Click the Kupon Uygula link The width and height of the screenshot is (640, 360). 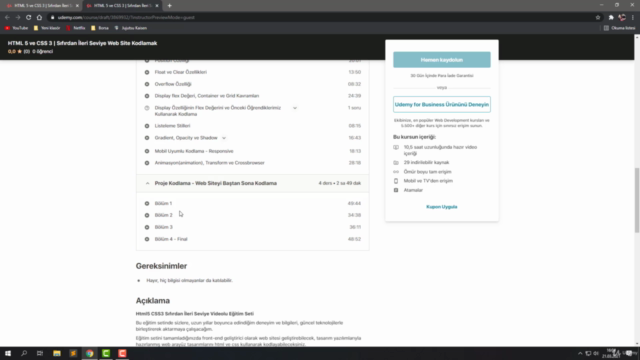pyautogui.click(x=442, y=207)
